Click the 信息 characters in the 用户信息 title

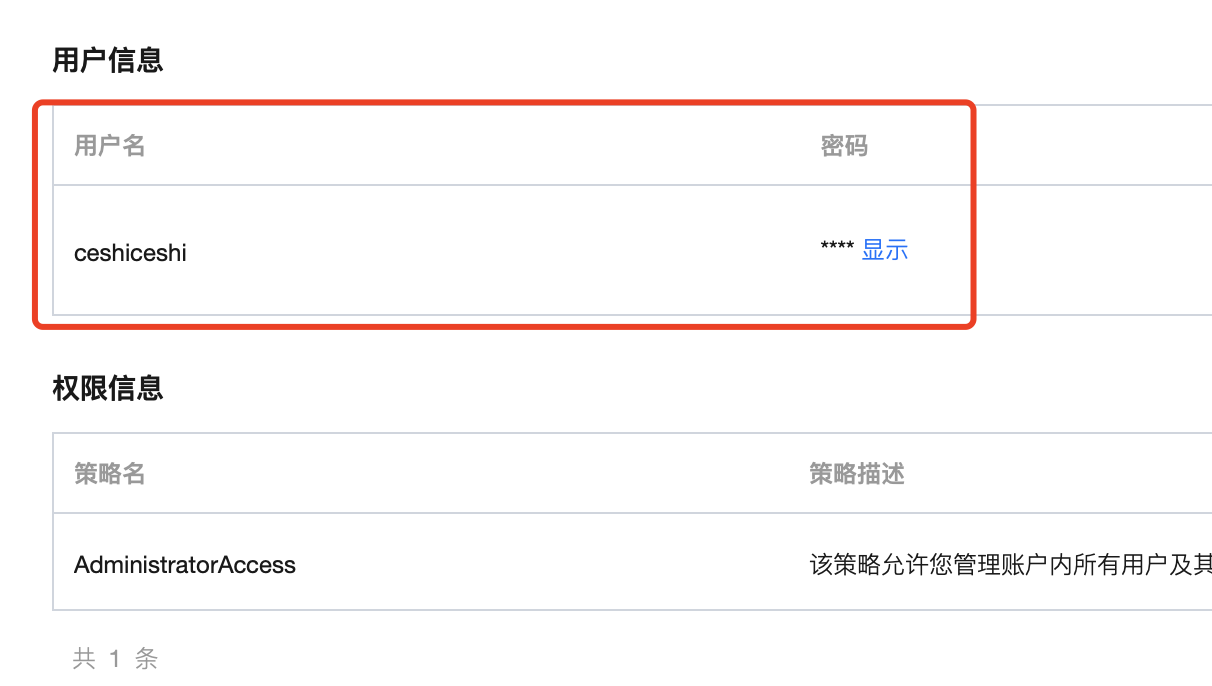[x=135, y=61]
